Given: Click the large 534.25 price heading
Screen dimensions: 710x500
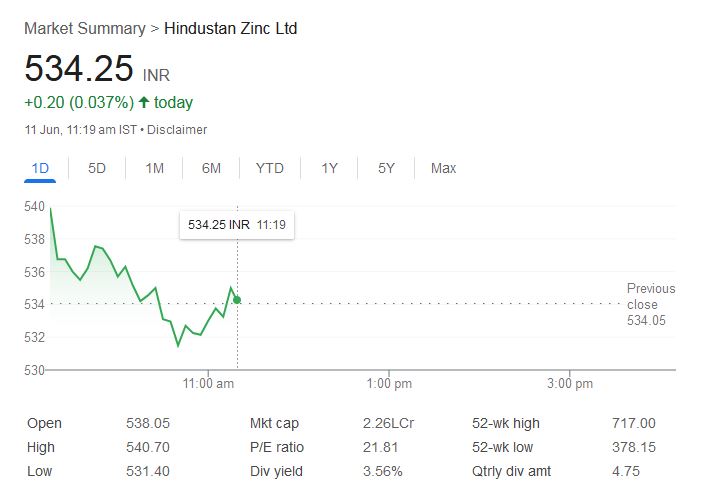Looking at the screenshot, I should coord(79,69).
